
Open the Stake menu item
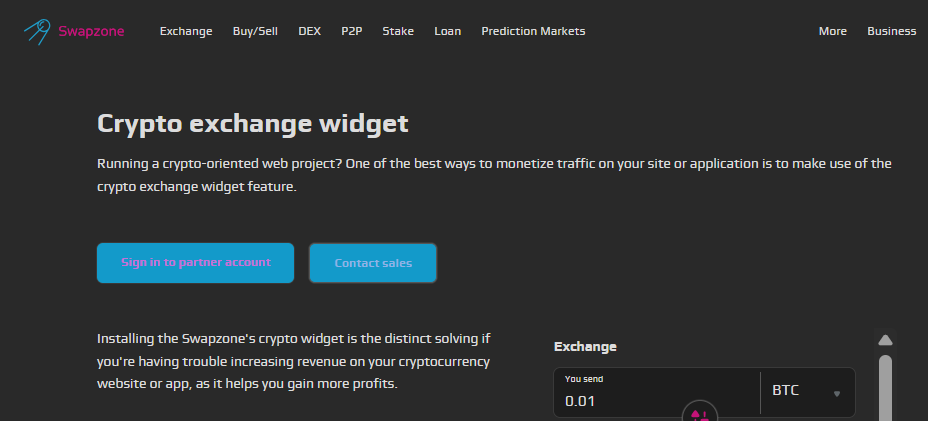398,31
